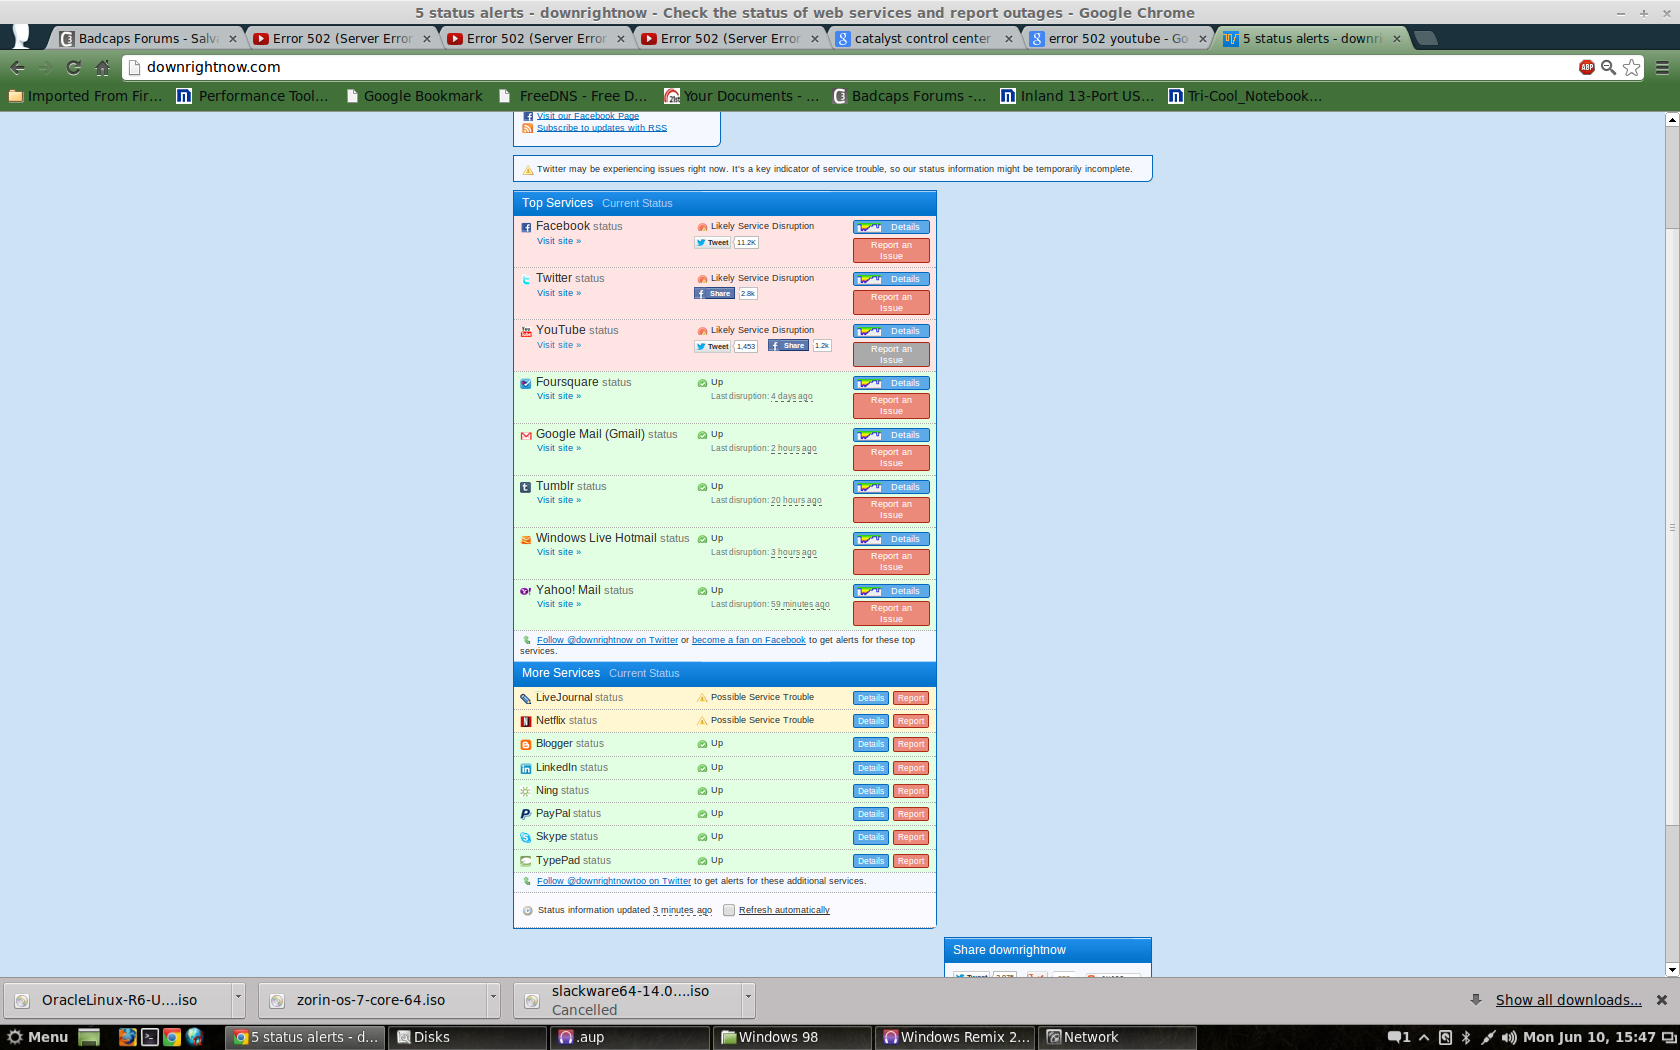Viewport: 1680px width, 1050px height.
Task: Switch to the Network taskbar window
Action: tap(1118, 1037)
